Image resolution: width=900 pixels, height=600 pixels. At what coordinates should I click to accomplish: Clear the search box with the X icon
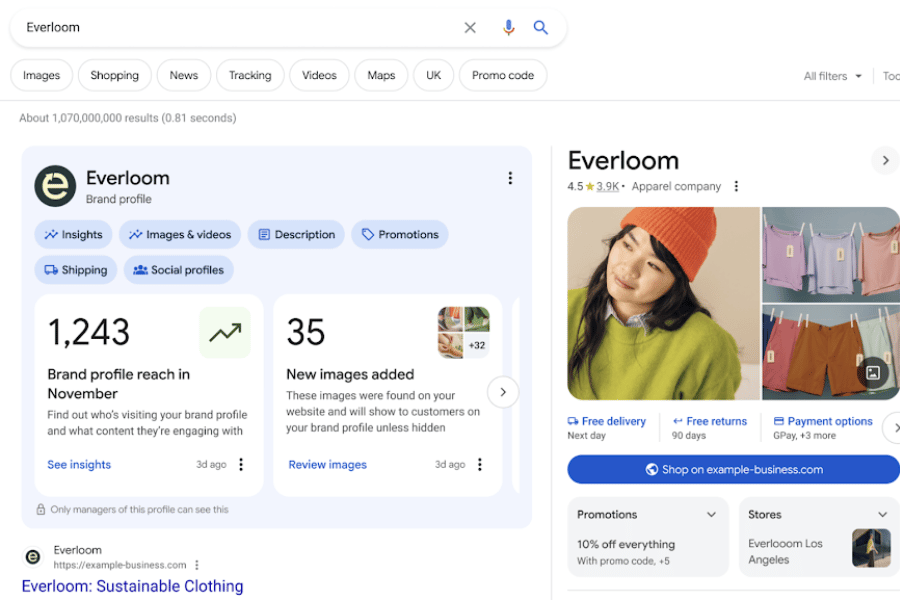pyautogui.click(x=470, y=28)
